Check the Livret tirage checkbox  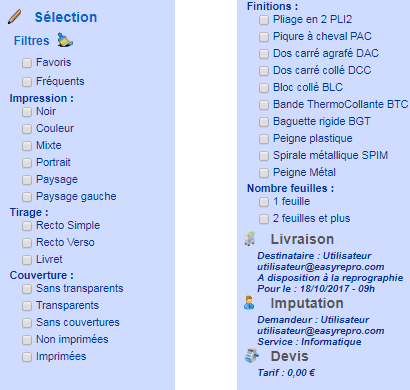tap(27, 260)
